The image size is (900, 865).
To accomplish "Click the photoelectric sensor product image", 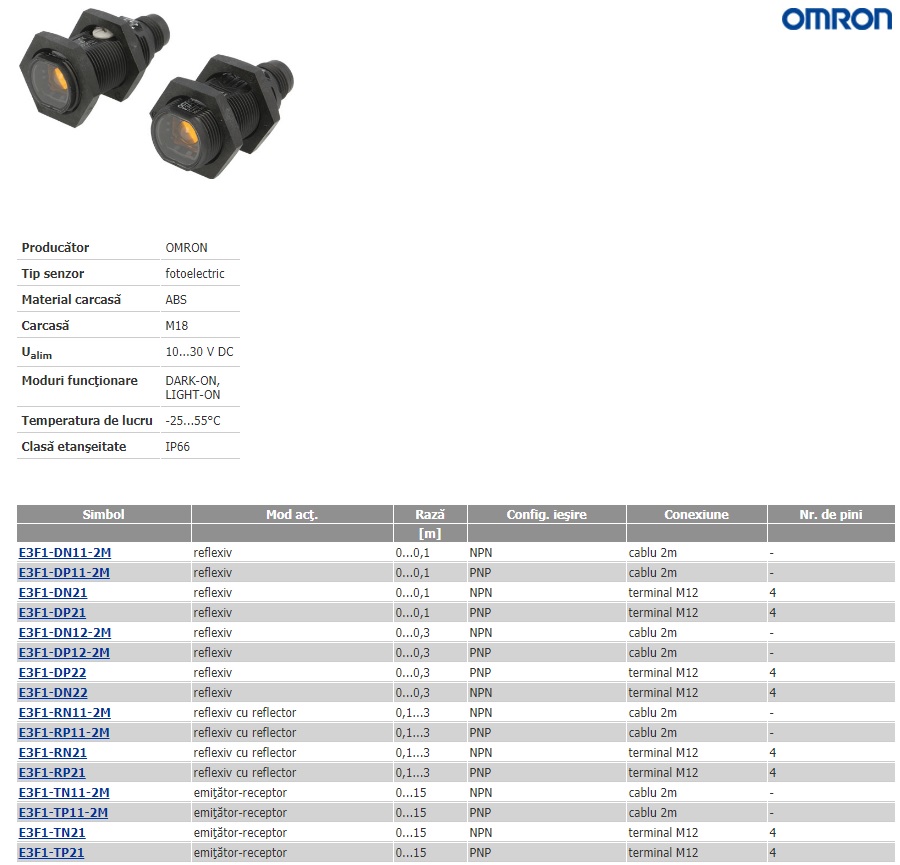I will [156, 93].
